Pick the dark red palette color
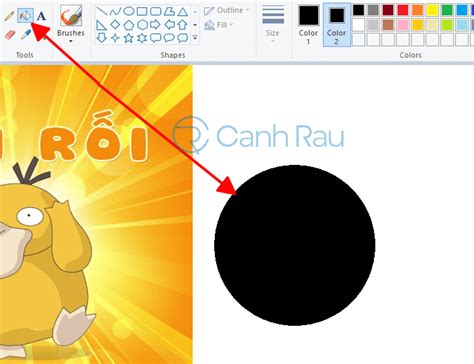This screenshot has width=474, height=364. (x=388, y=10)
